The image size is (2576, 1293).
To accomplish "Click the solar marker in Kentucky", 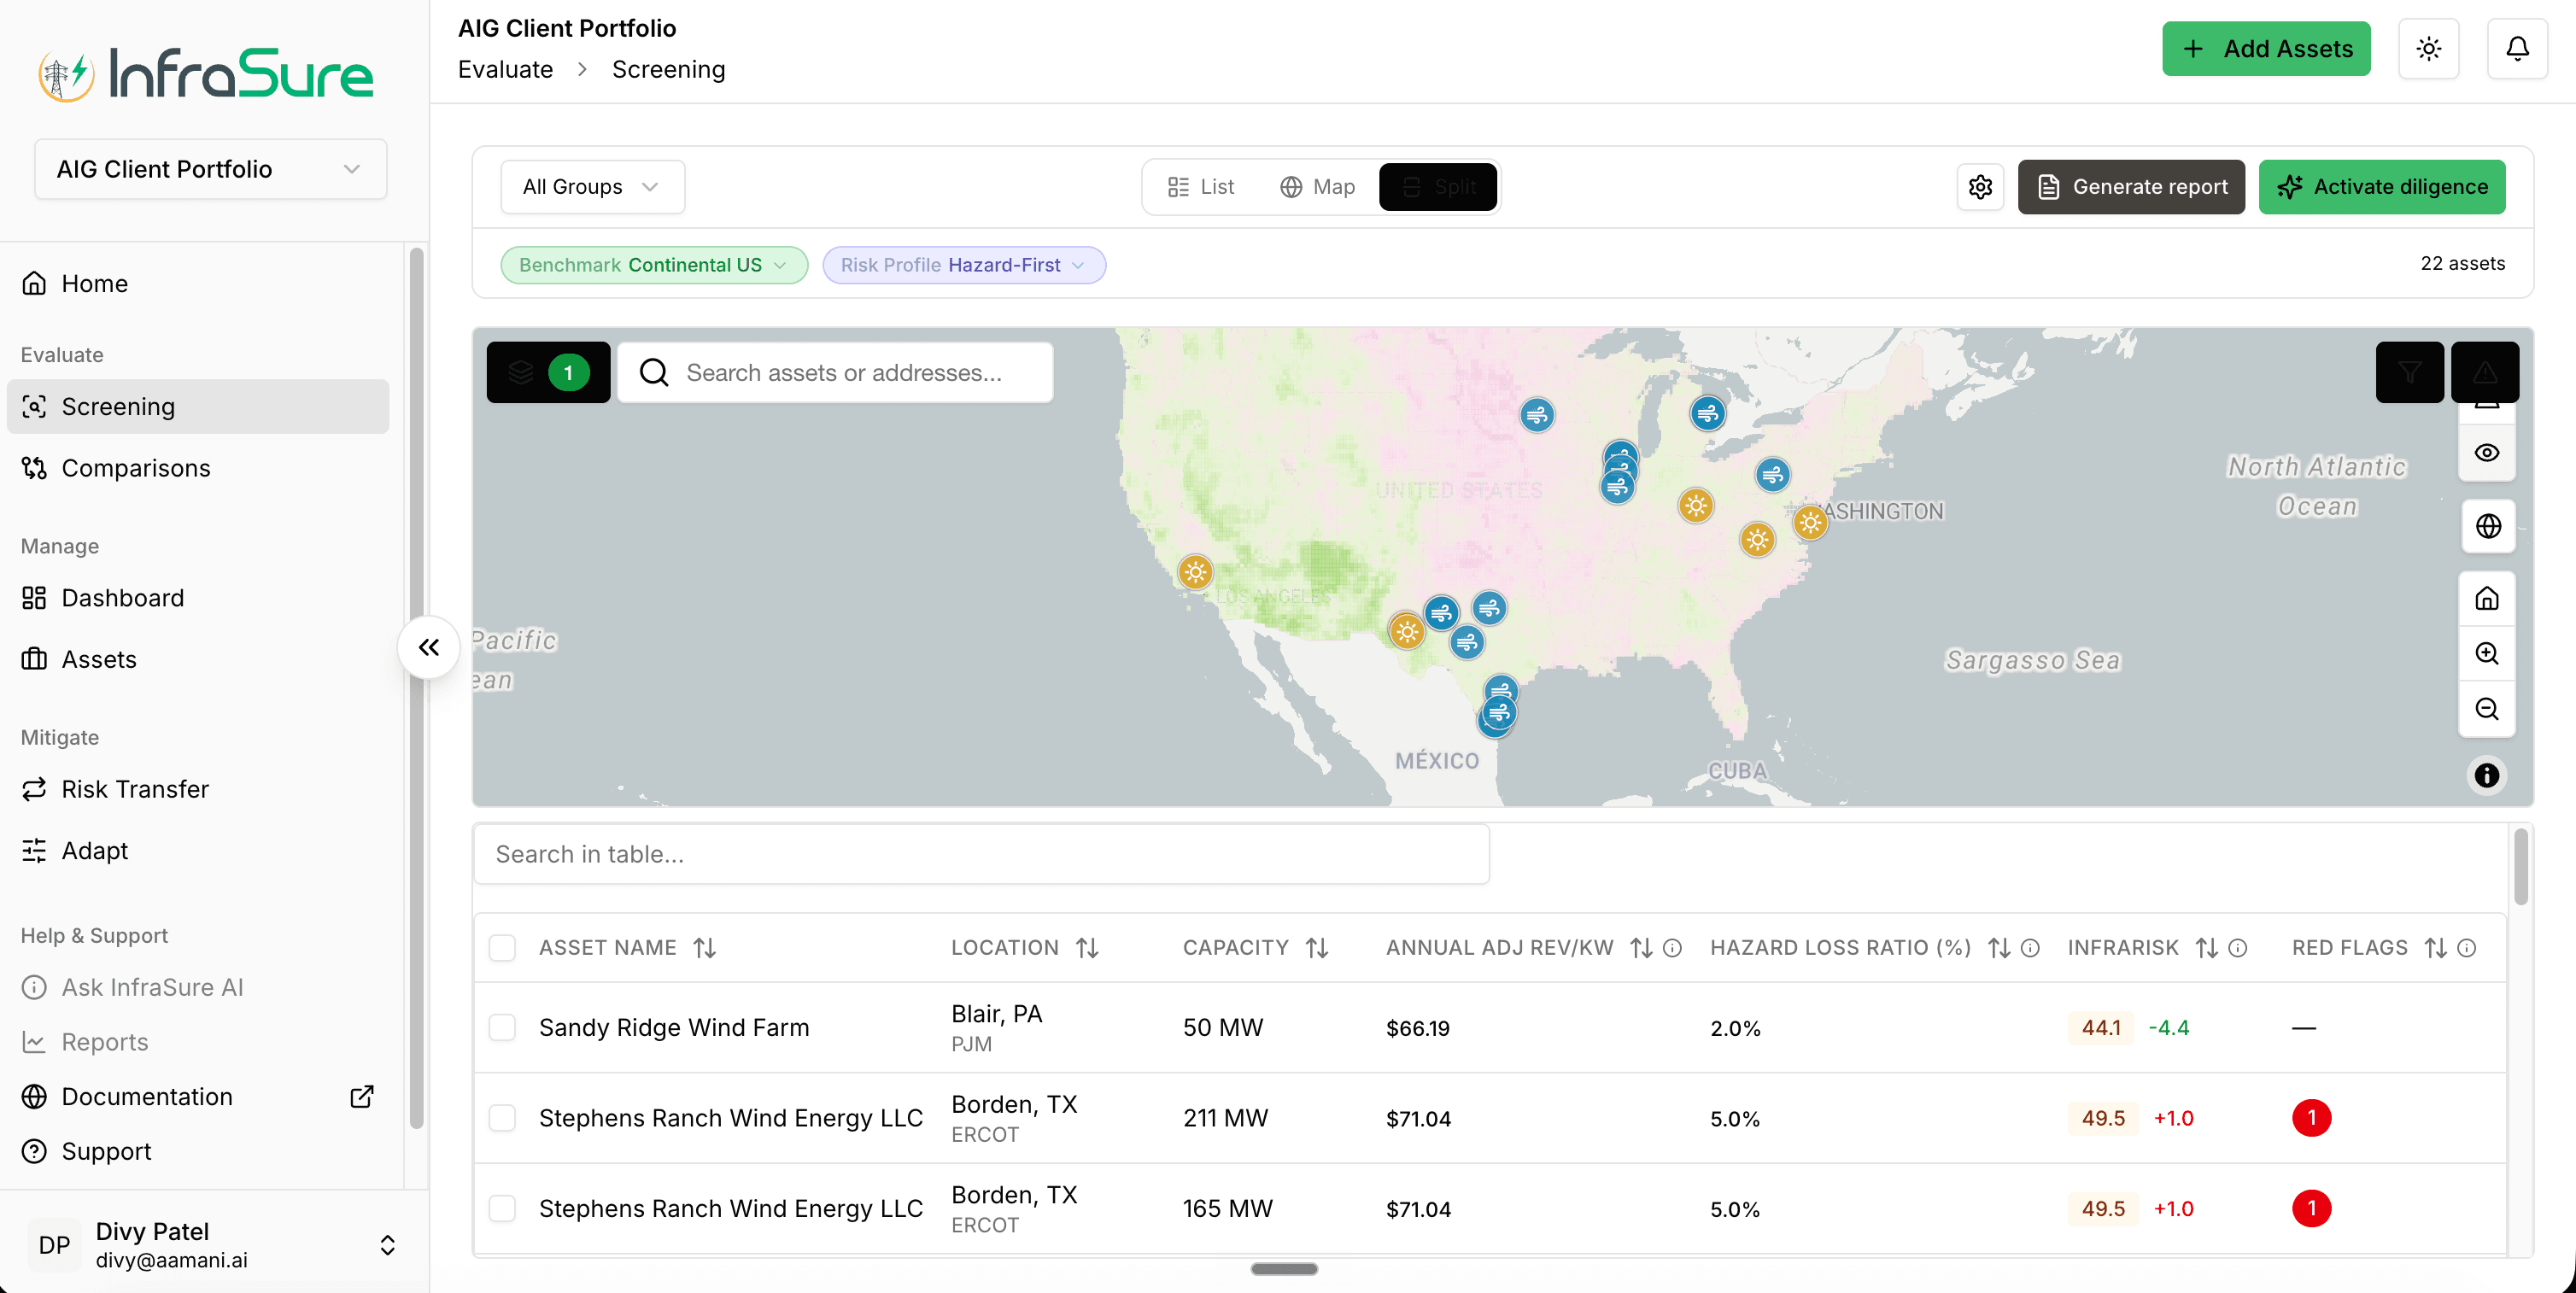I will pos(1696,506).
